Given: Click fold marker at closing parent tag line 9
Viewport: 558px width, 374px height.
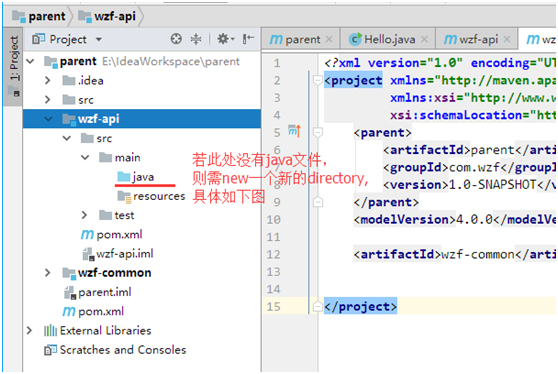Looking at the screenshot, I should click(x=317, y=202).
